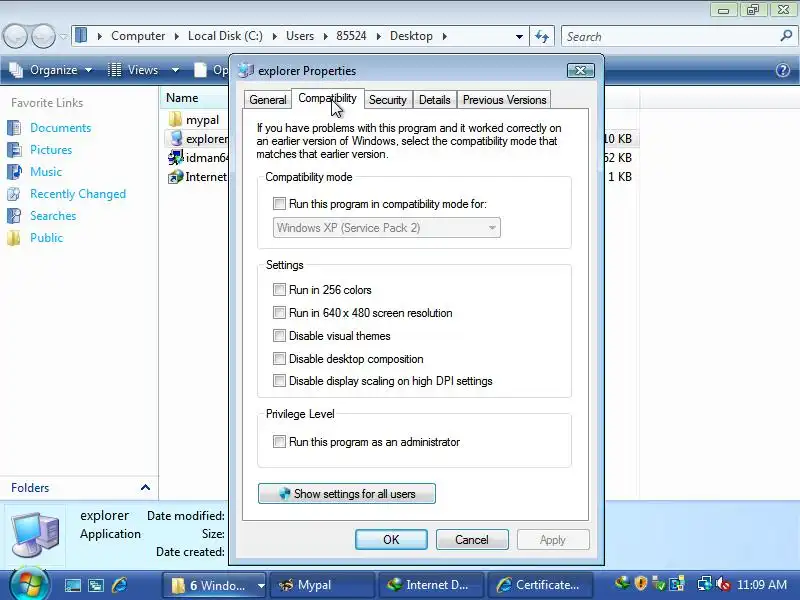
Task: Open the Views dropdown arrow
Action: (x=176, y=70)
